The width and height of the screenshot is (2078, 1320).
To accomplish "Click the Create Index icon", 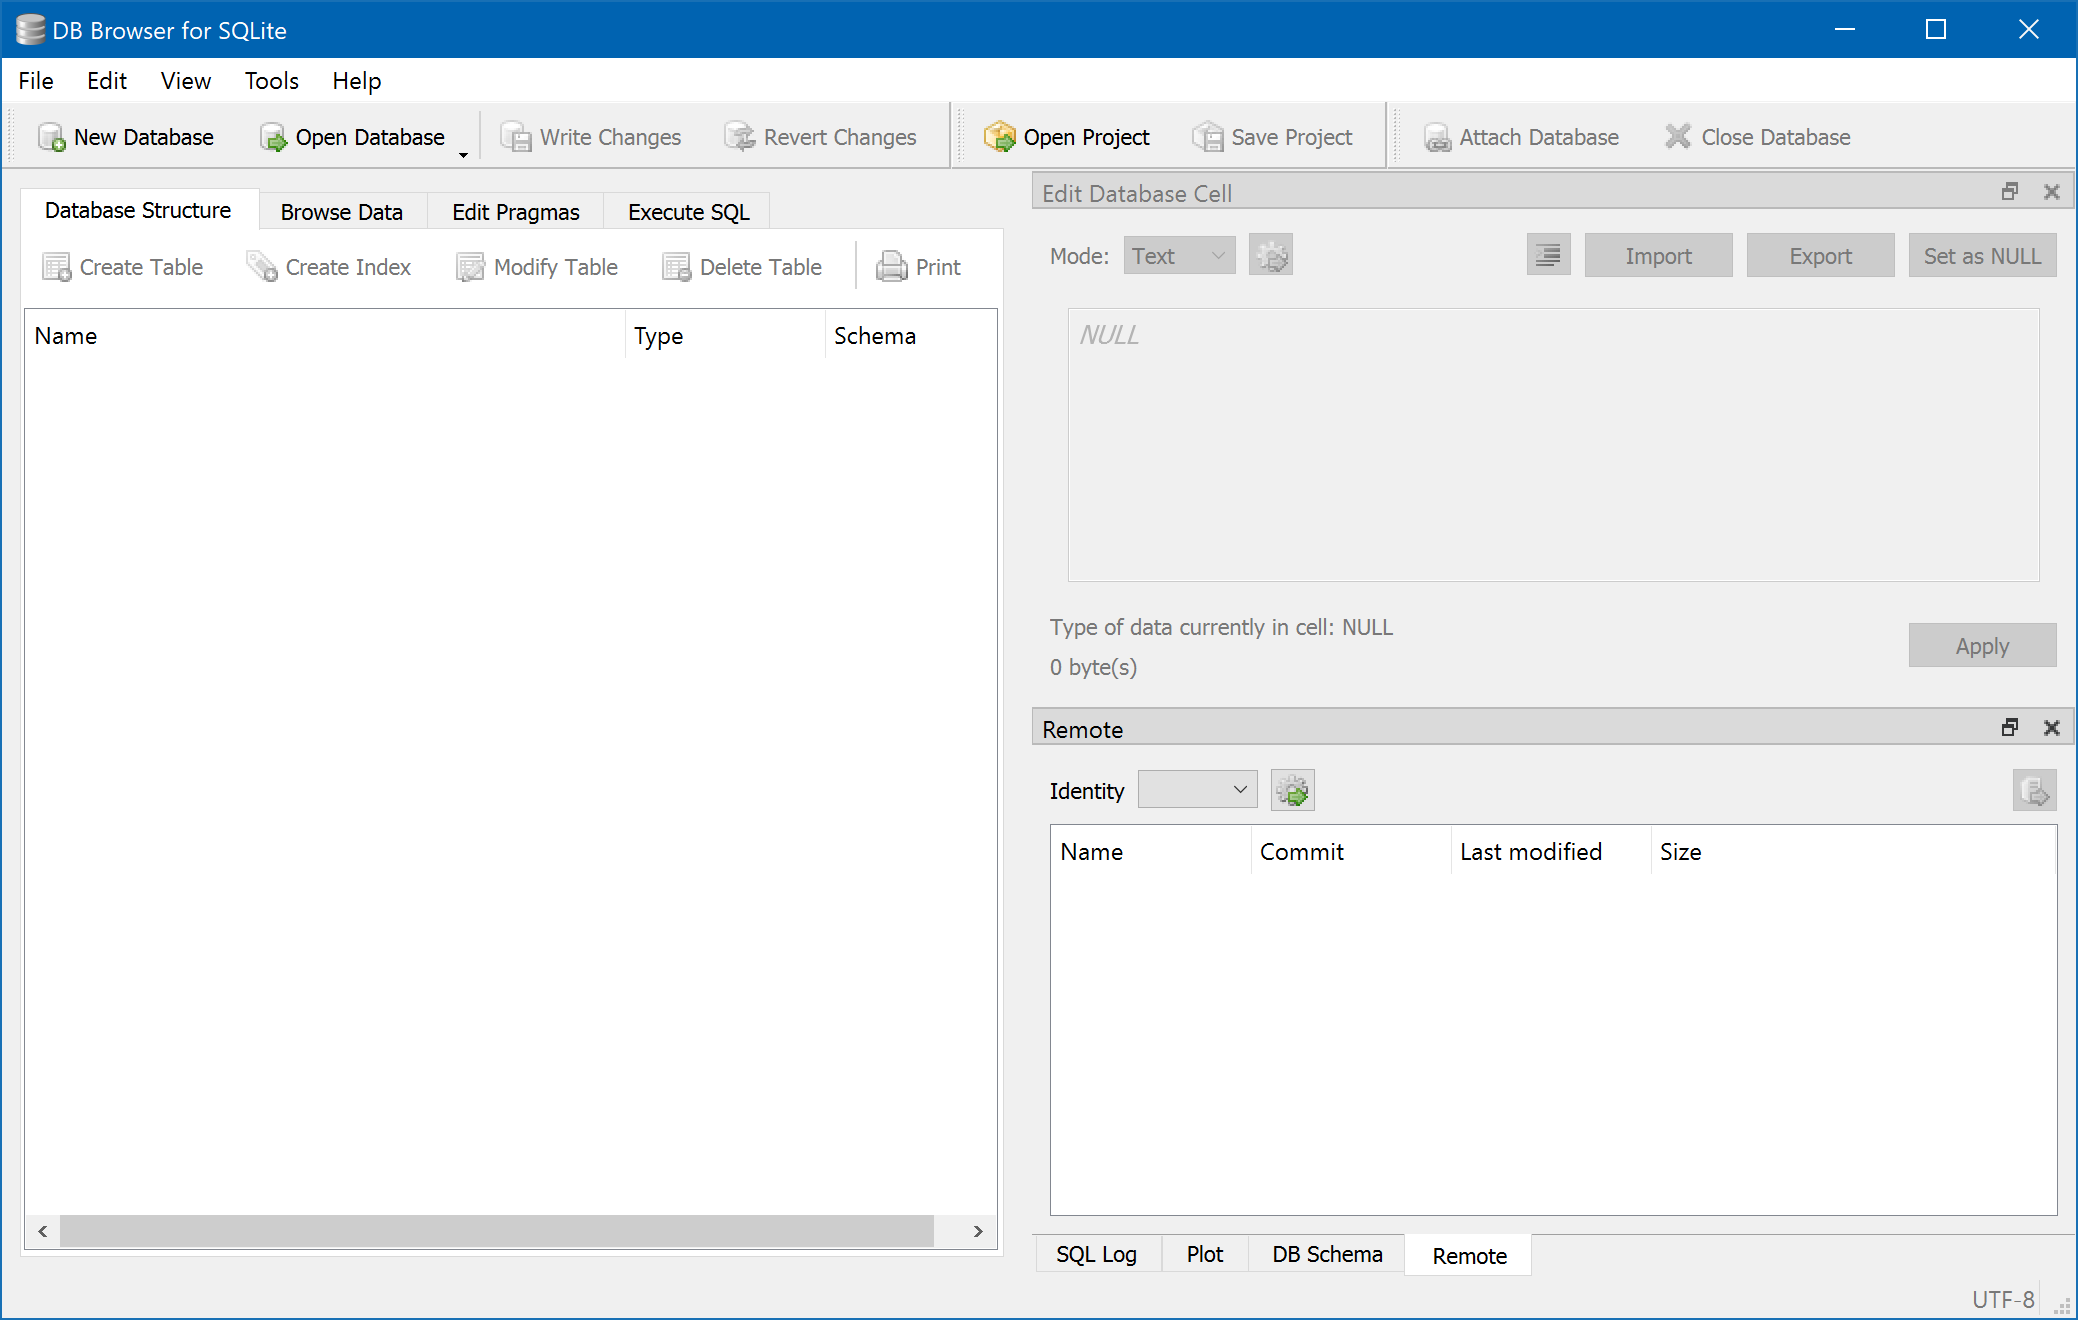I will pos(328,267).
